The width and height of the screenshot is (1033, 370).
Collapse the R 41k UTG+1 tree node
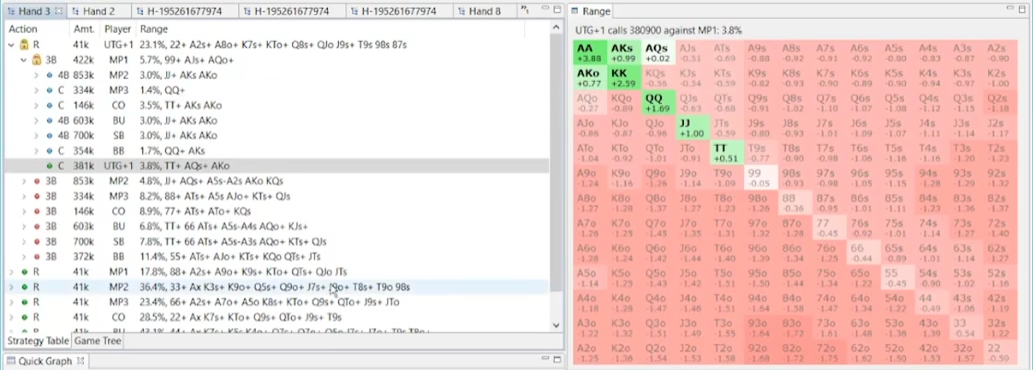point(11,45)
